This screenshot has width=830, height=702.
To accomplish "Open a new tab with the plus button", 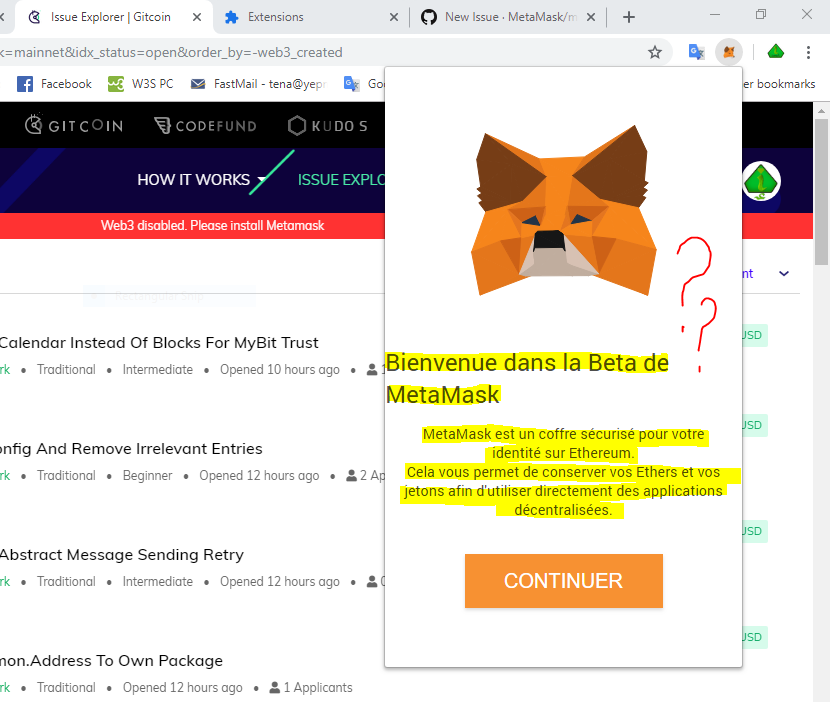I will point(629,17).
